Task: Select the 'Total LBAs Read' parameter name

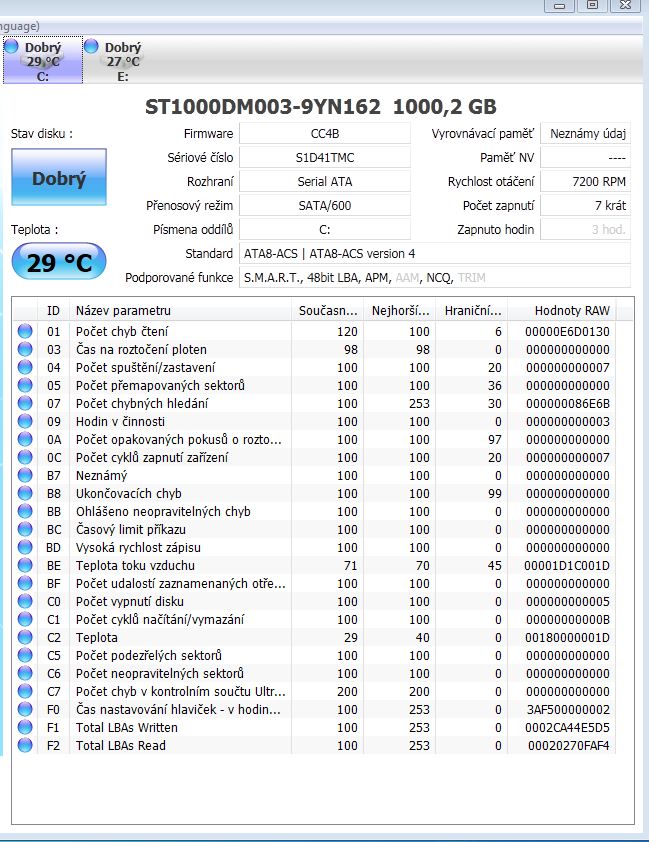Action: [x=121, y=745]
